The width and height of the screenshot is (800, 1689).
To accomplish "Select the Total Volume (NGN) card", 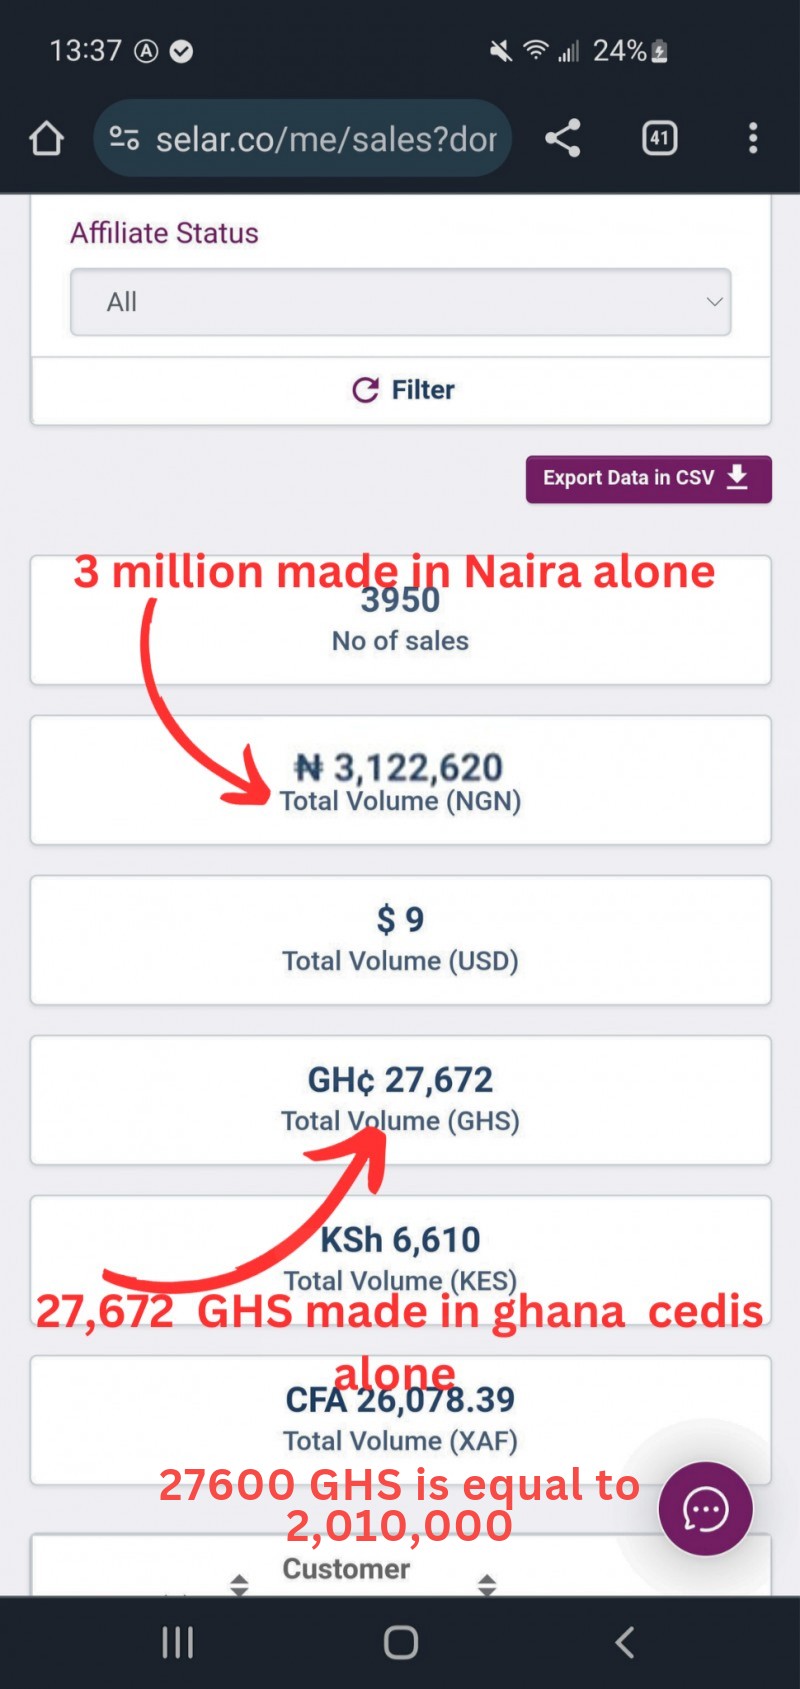I will [400, 780].
